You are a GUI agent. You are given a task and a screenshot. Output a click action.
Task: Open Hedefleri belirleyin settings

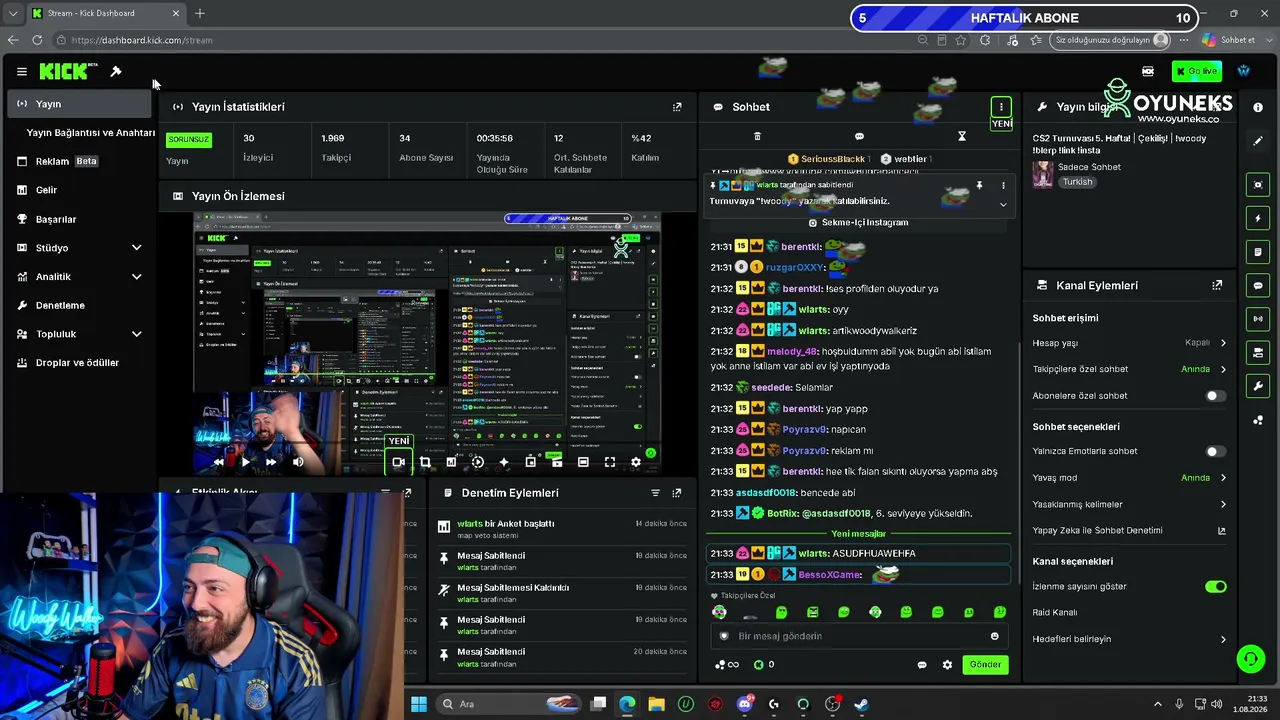[x=1130, y=639]
